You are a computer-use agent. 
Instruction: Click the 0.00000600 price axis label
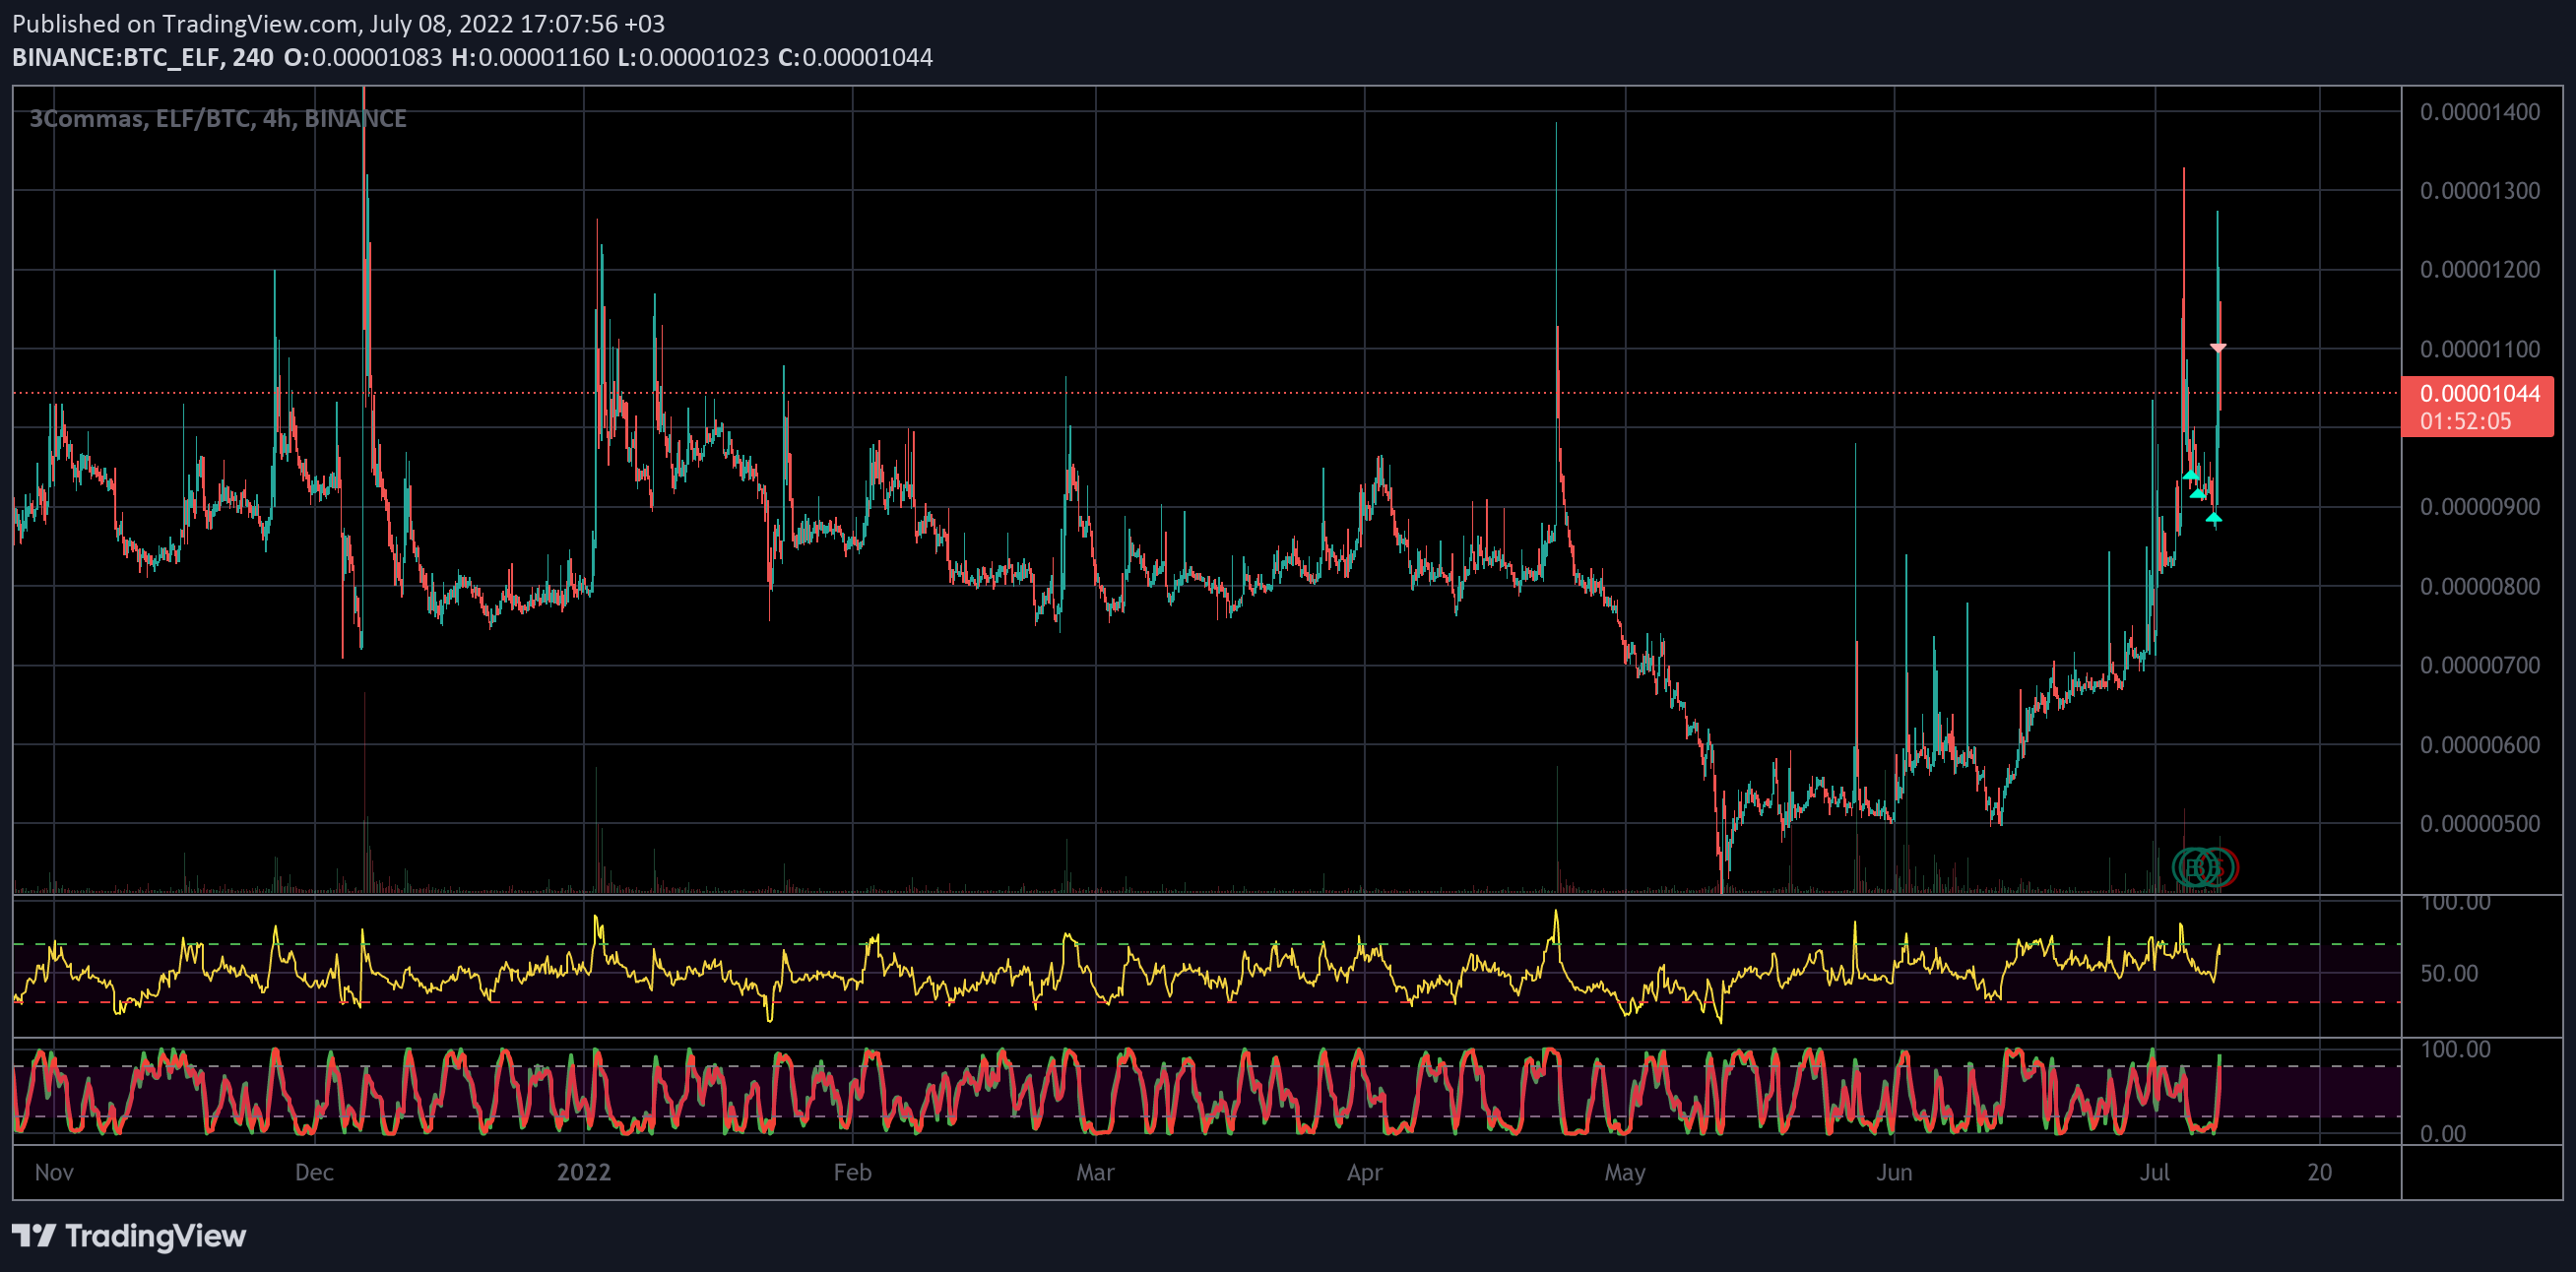(x=2479, y=745)
